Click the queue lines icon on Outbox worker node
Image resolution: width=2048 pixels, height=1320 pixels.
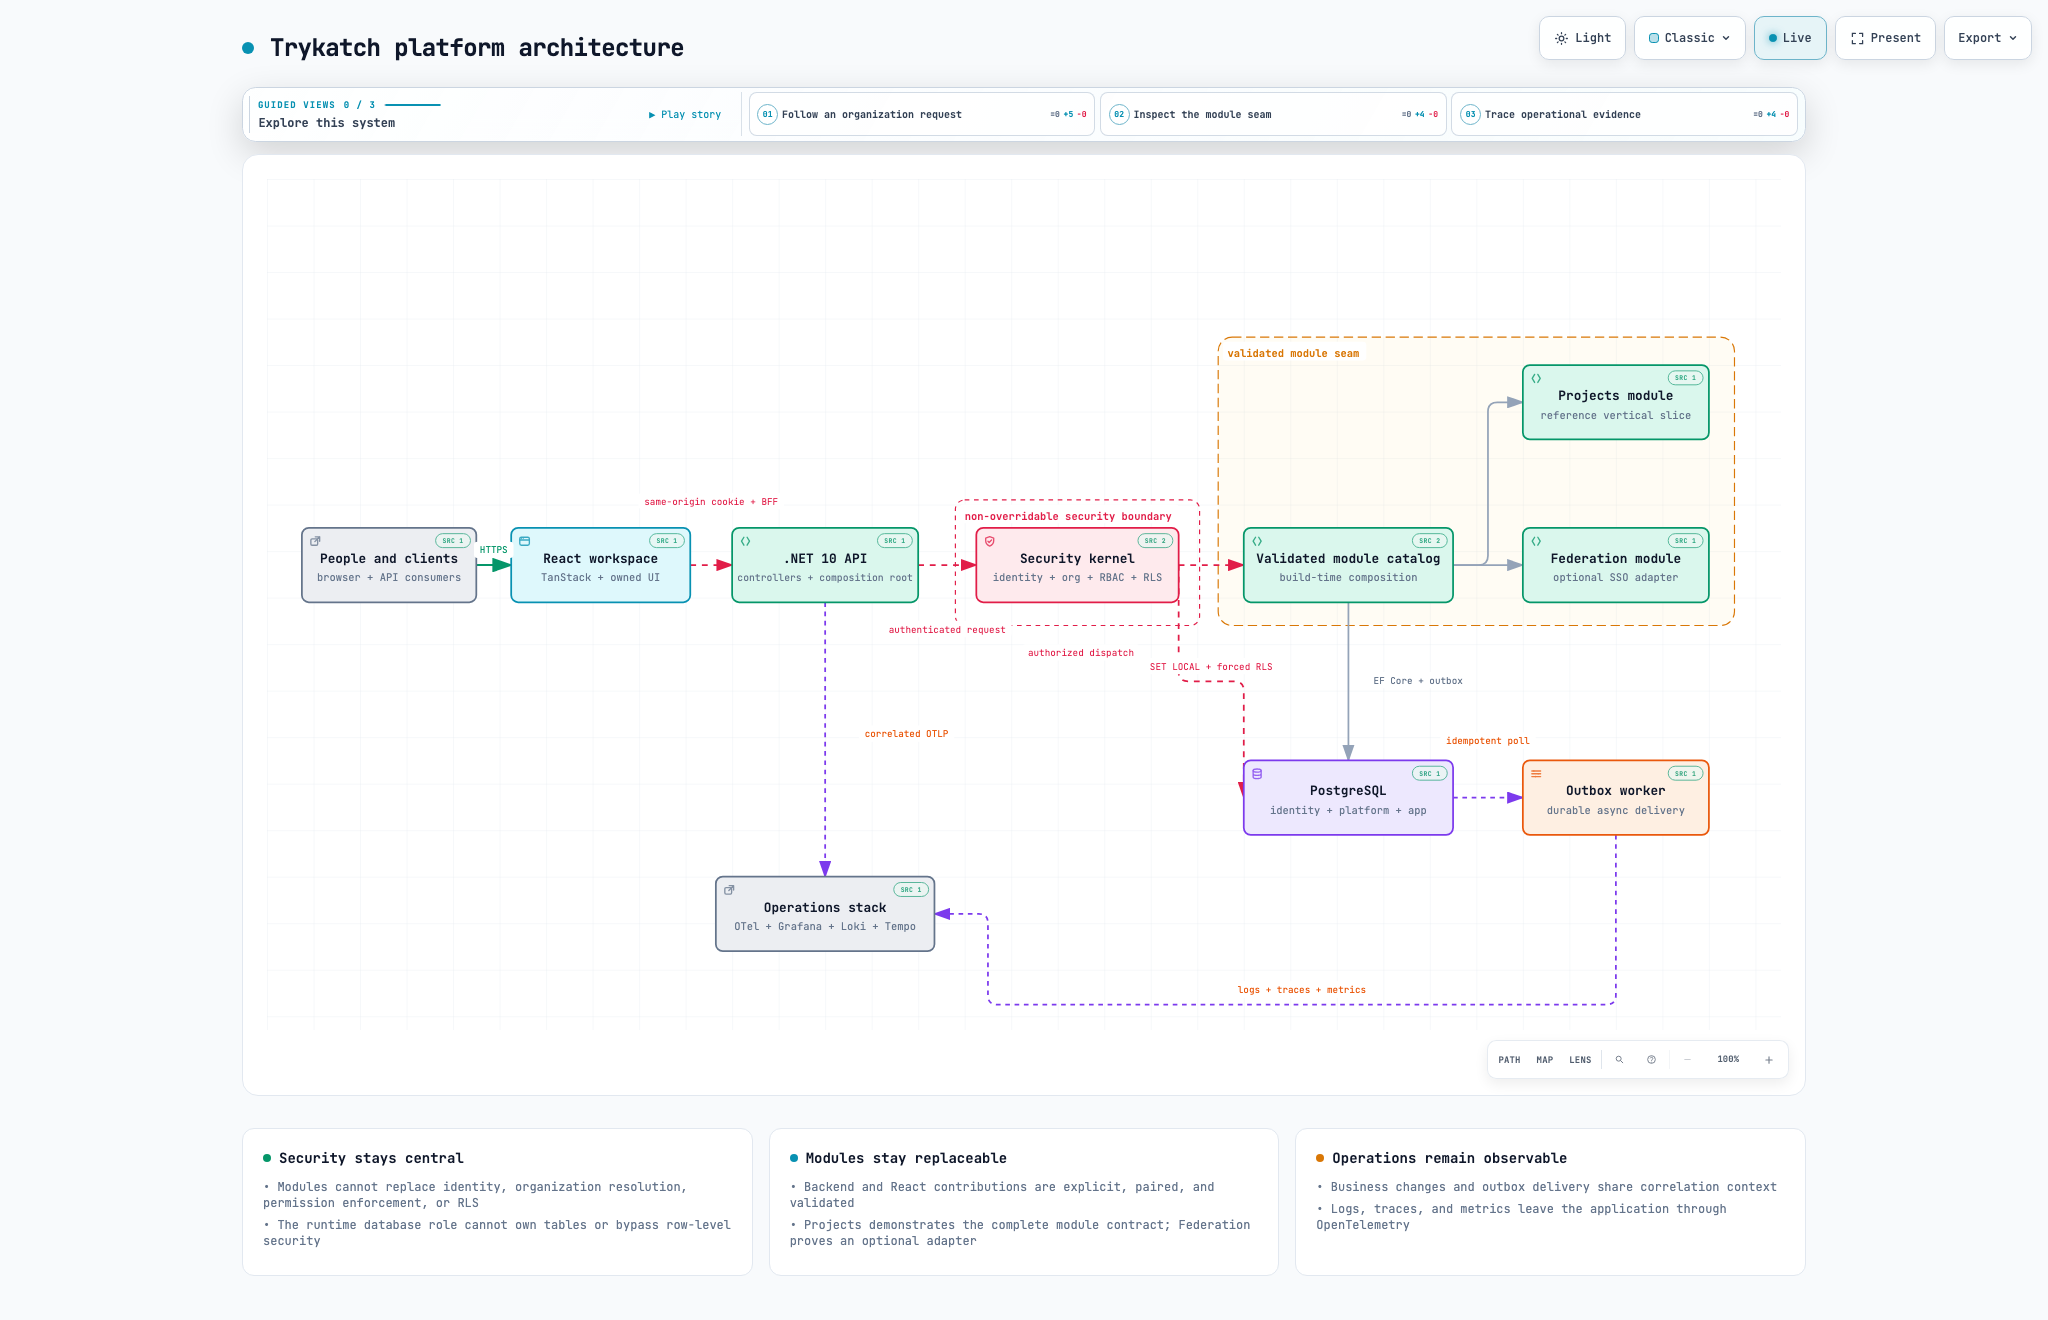(x=1536, y=773)
